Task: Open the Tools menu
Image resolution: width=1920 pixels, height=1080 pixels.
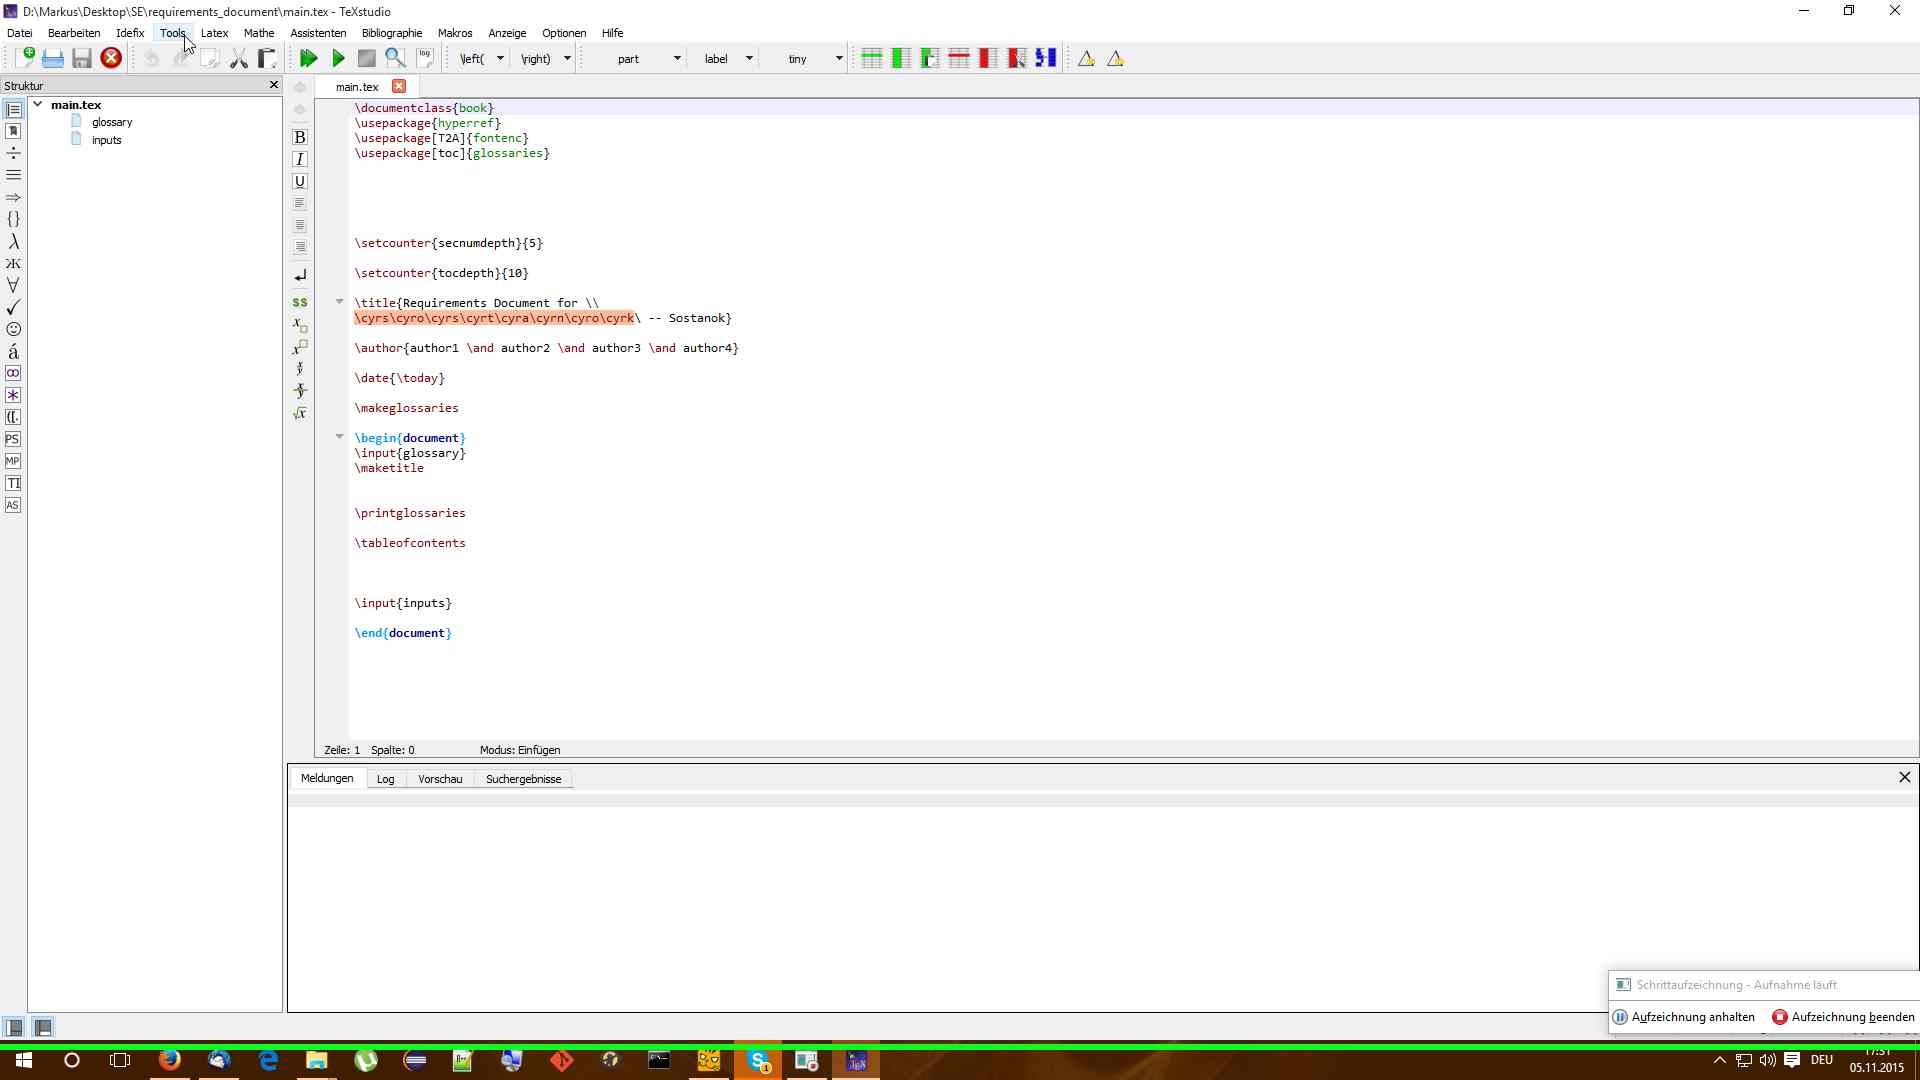Action: (x=173, y=33)
